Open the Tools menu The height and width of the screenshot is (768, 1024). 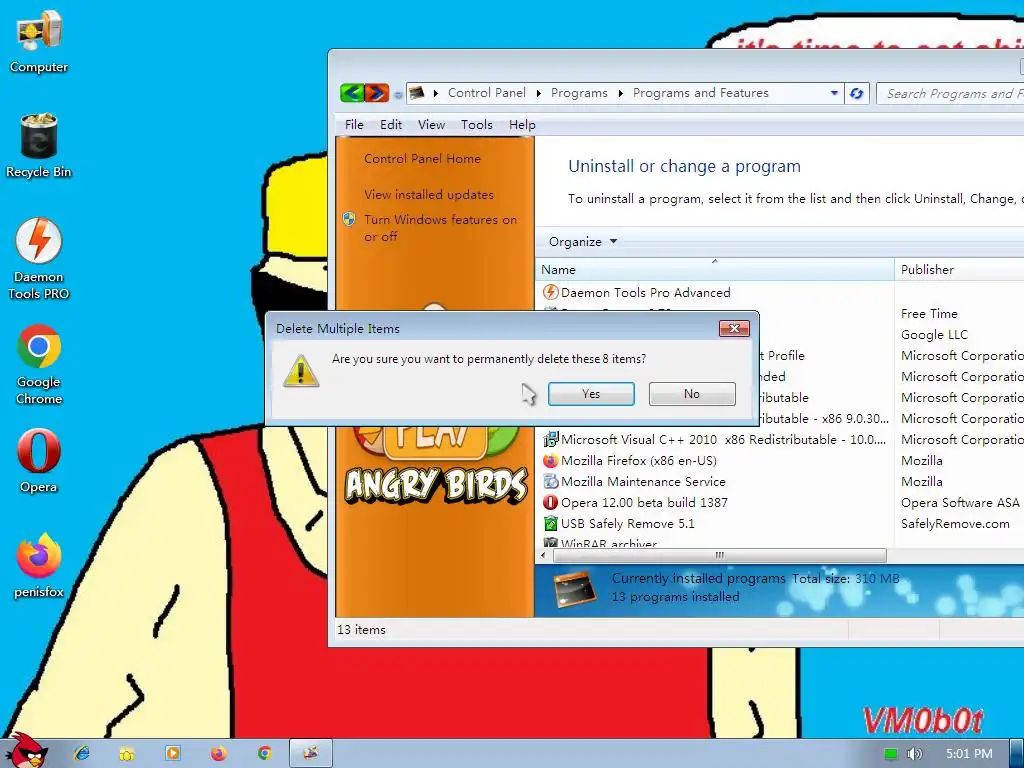click(x=476, y=125)
